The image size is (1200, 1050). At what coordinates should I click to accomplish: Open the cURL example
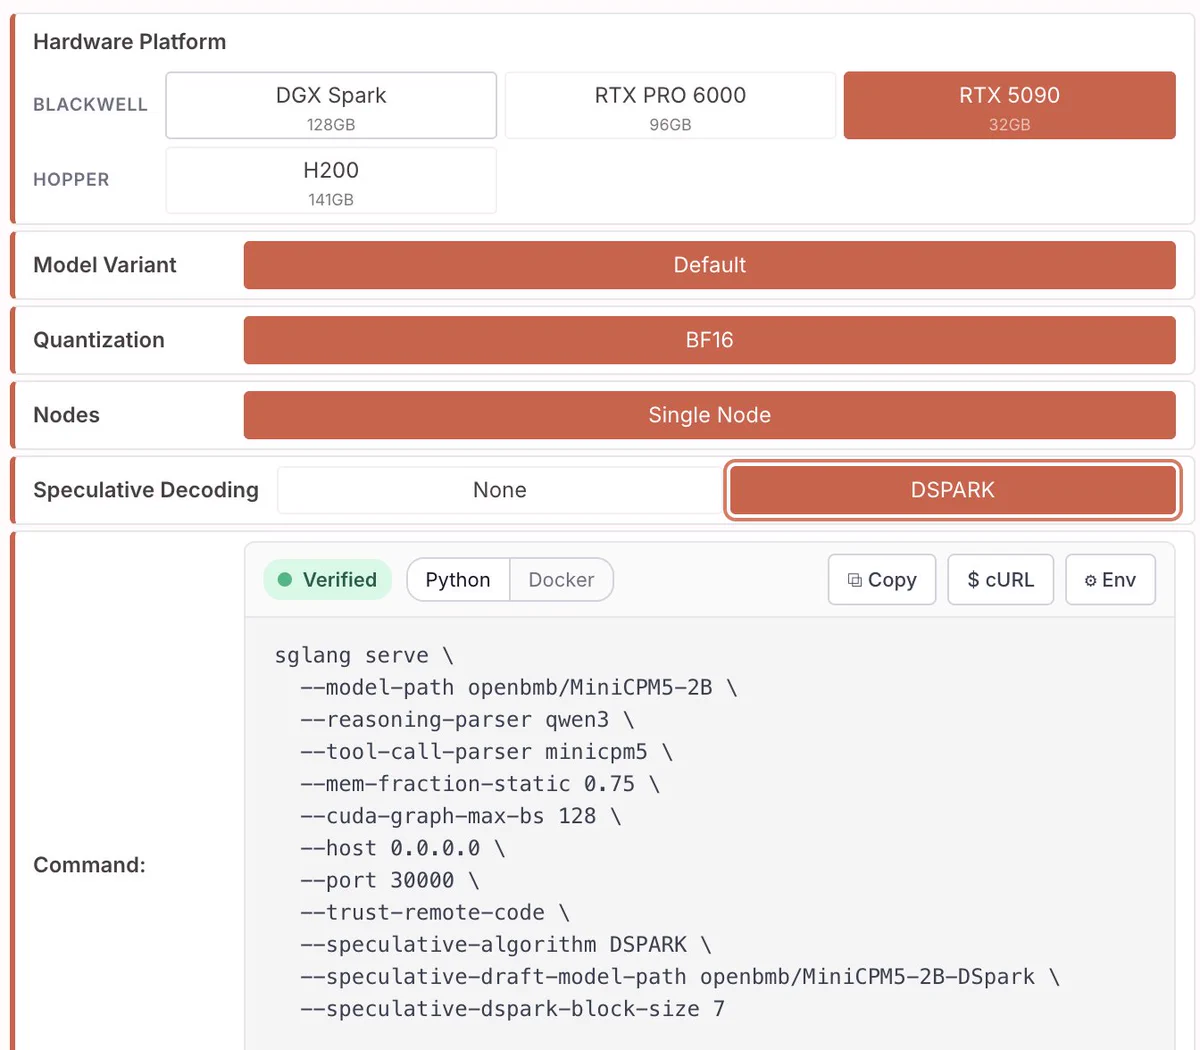(x=1001, y=580)
